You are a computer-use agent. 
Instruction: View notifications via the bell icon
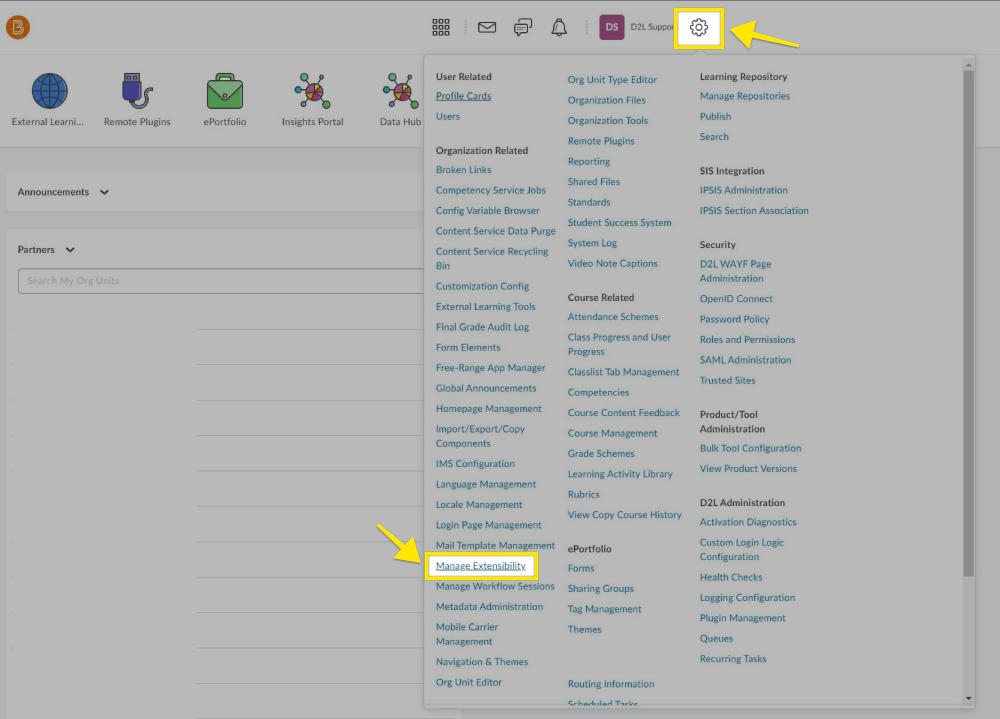[558, 27]
